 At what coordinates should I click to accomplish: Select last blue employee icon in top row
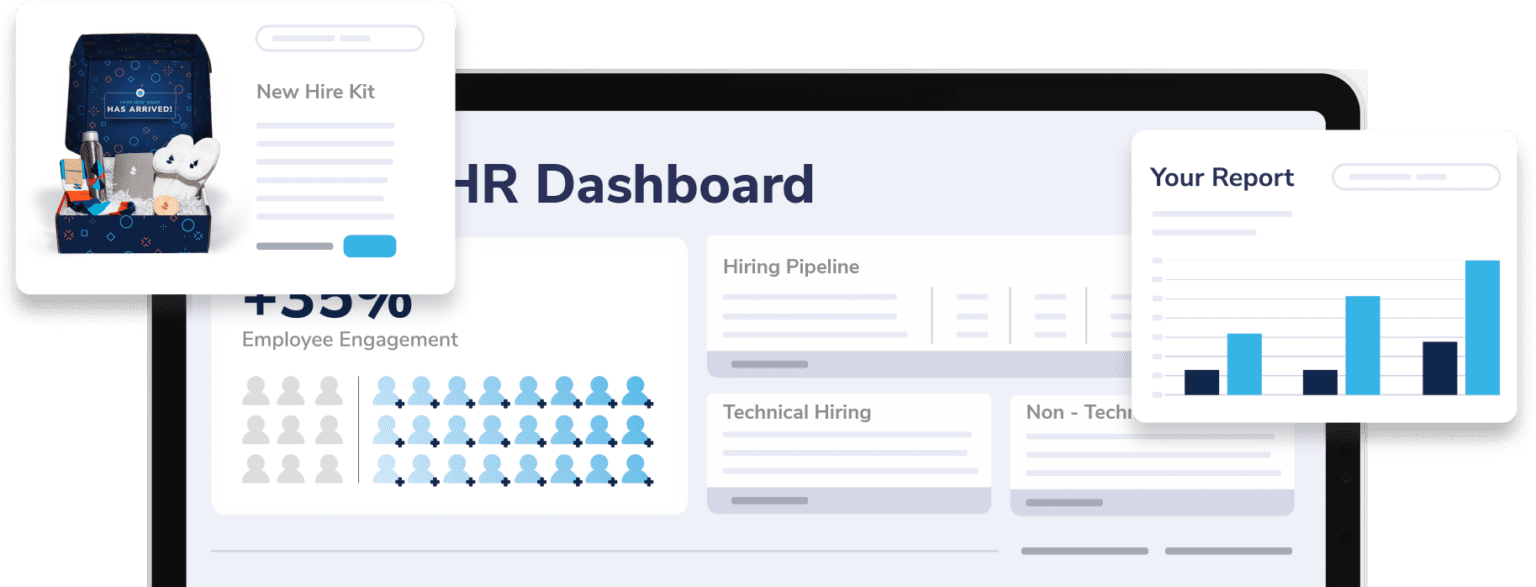(x=636, y=391)
